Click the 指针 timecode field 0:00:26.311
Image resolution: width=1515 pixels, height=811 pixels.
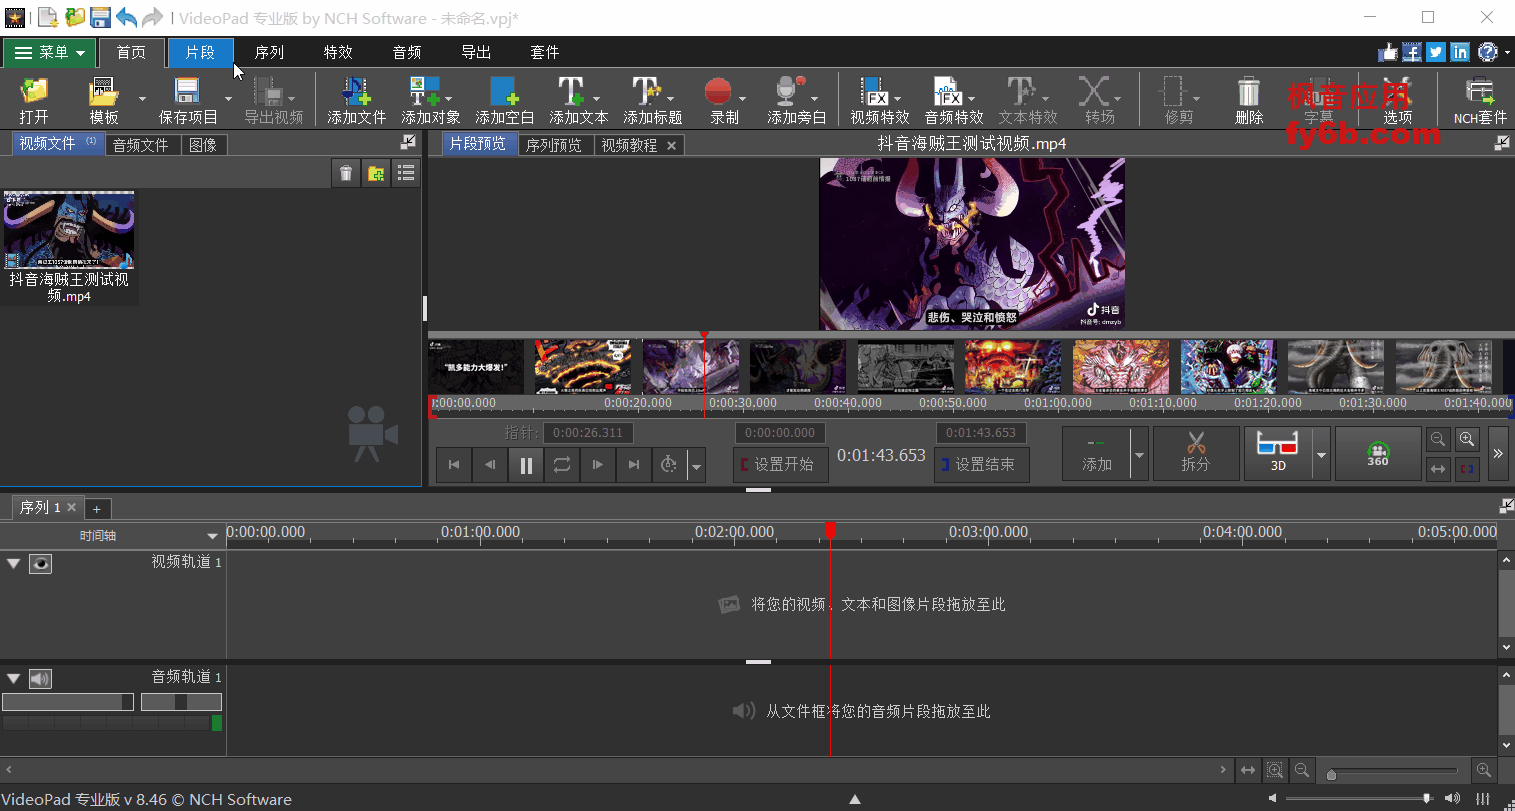pos(588,433)
